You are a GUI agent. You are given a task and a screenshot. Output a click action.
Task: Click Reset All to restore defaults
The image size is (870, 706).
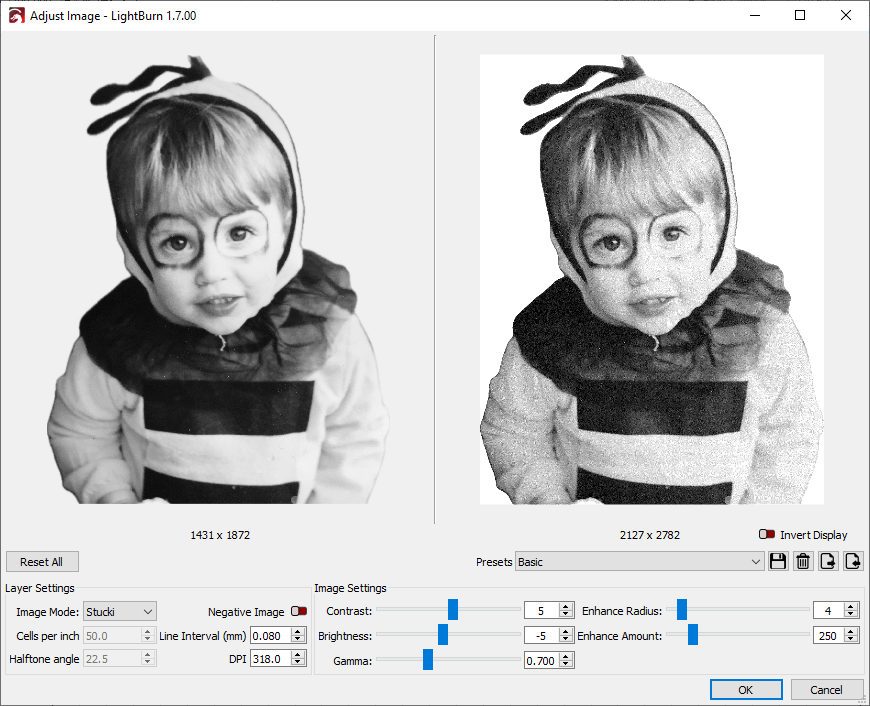(42, 561)
